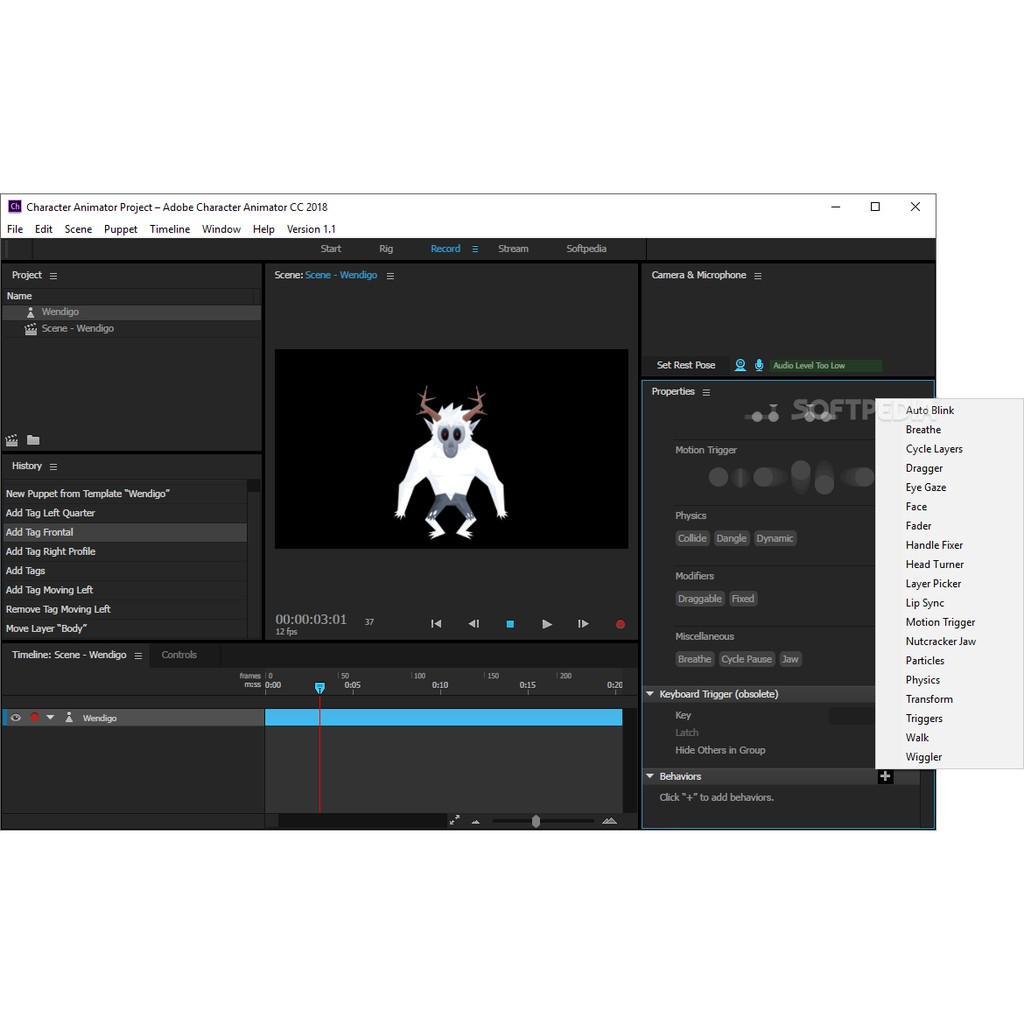1024x1024 pixels.
Task: Open the Edit menu
Action: tap(44, 229)
